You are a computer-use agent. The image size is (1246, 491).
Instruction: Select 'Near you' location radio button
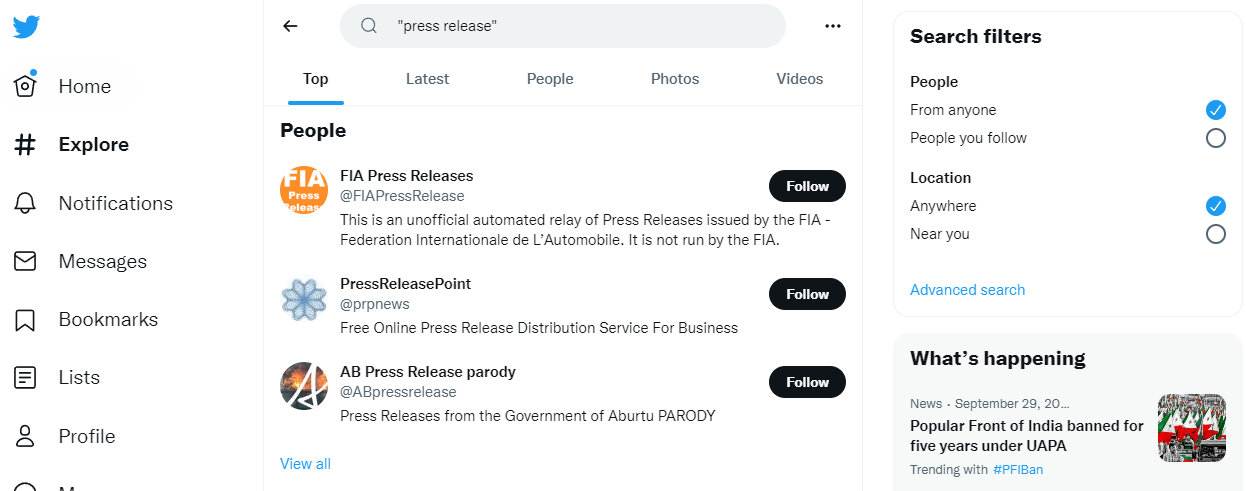(1215, 234)
